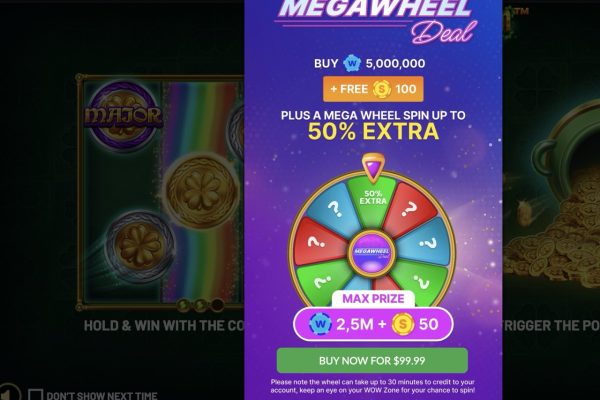600x400 pixels.
Task: Click the gold S coin in the Max Prize pill
Action: [x=403, y=324]
